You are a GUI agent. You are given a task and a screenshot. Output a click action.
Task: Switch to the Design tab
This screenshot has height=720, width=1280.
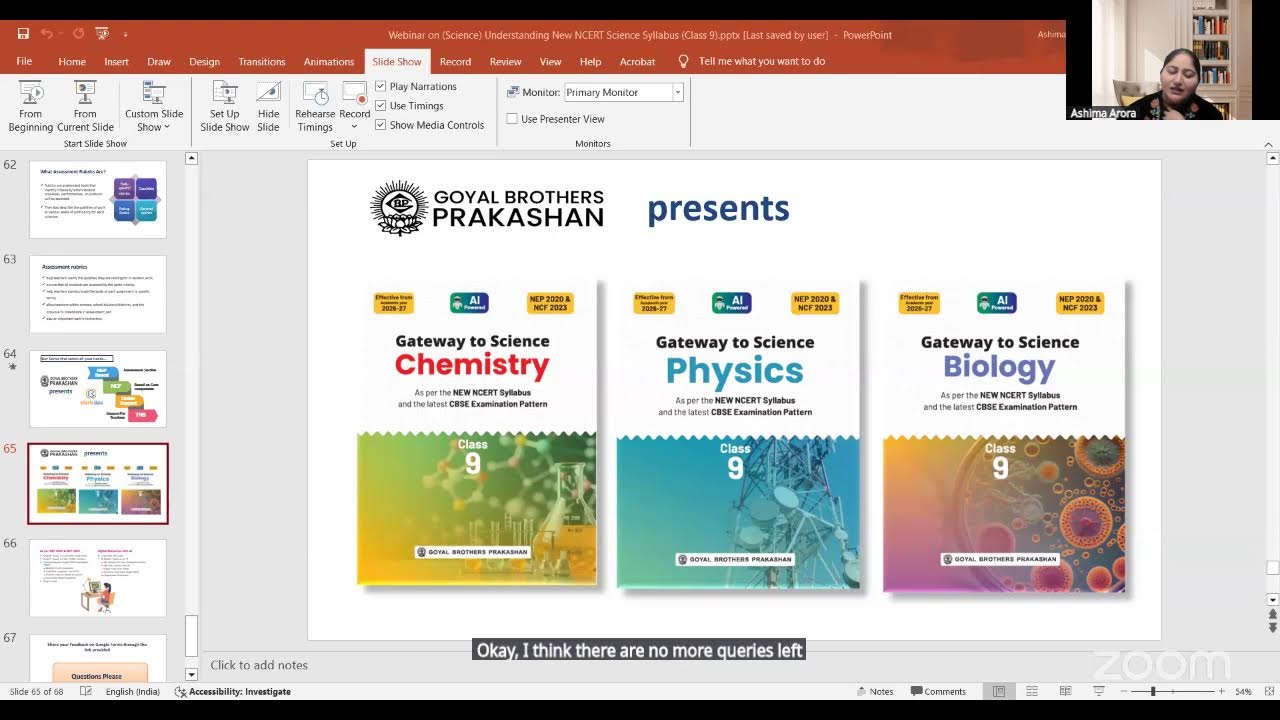pyautogui.click(x=204, y=61)
